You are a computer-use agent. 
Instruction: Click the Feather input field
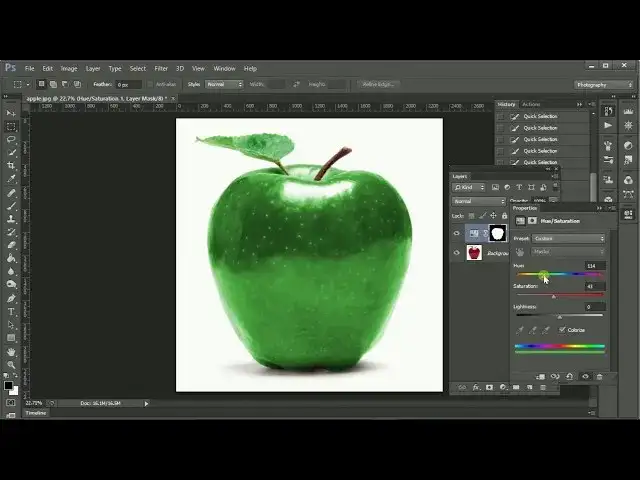pos(129,84)
